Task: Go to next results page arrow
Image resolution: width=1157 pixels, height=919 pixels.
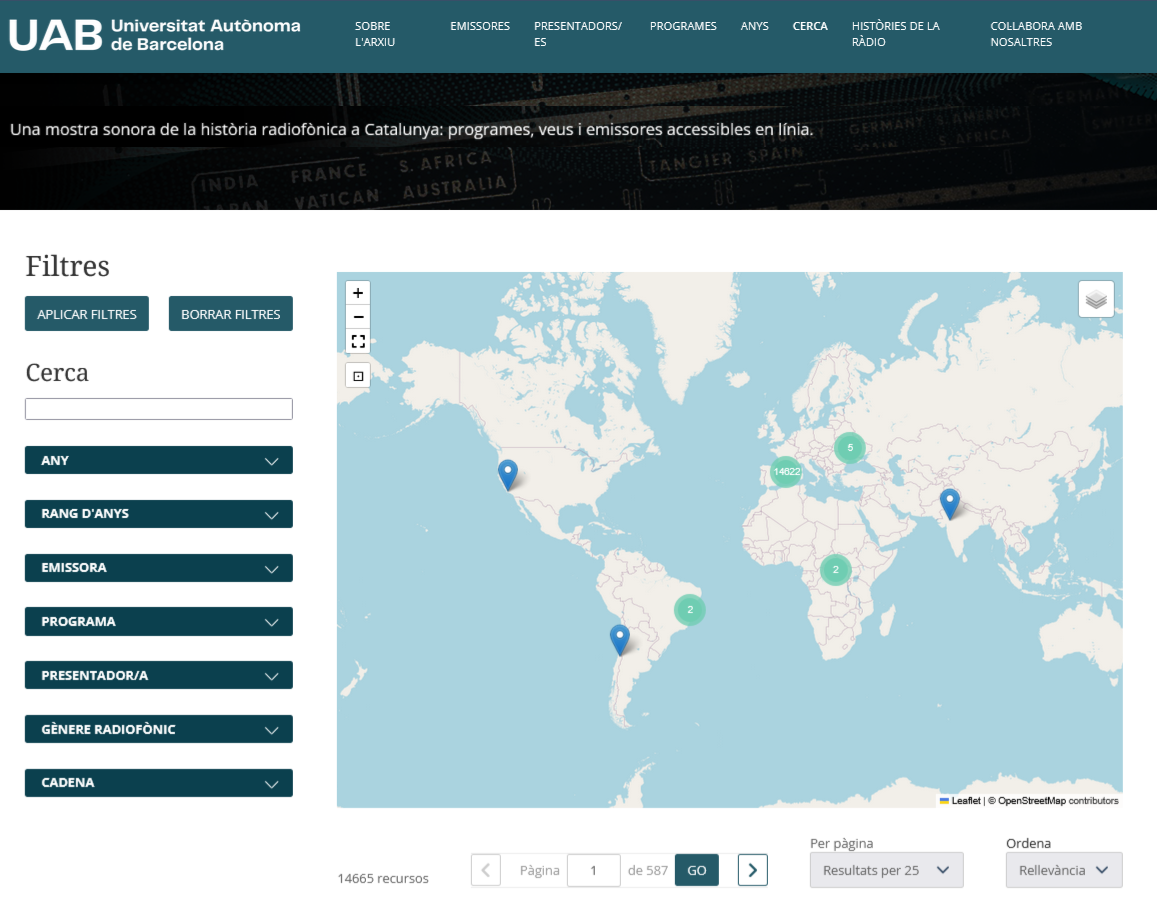Action: pyautogui.click(x=752, y=870)
